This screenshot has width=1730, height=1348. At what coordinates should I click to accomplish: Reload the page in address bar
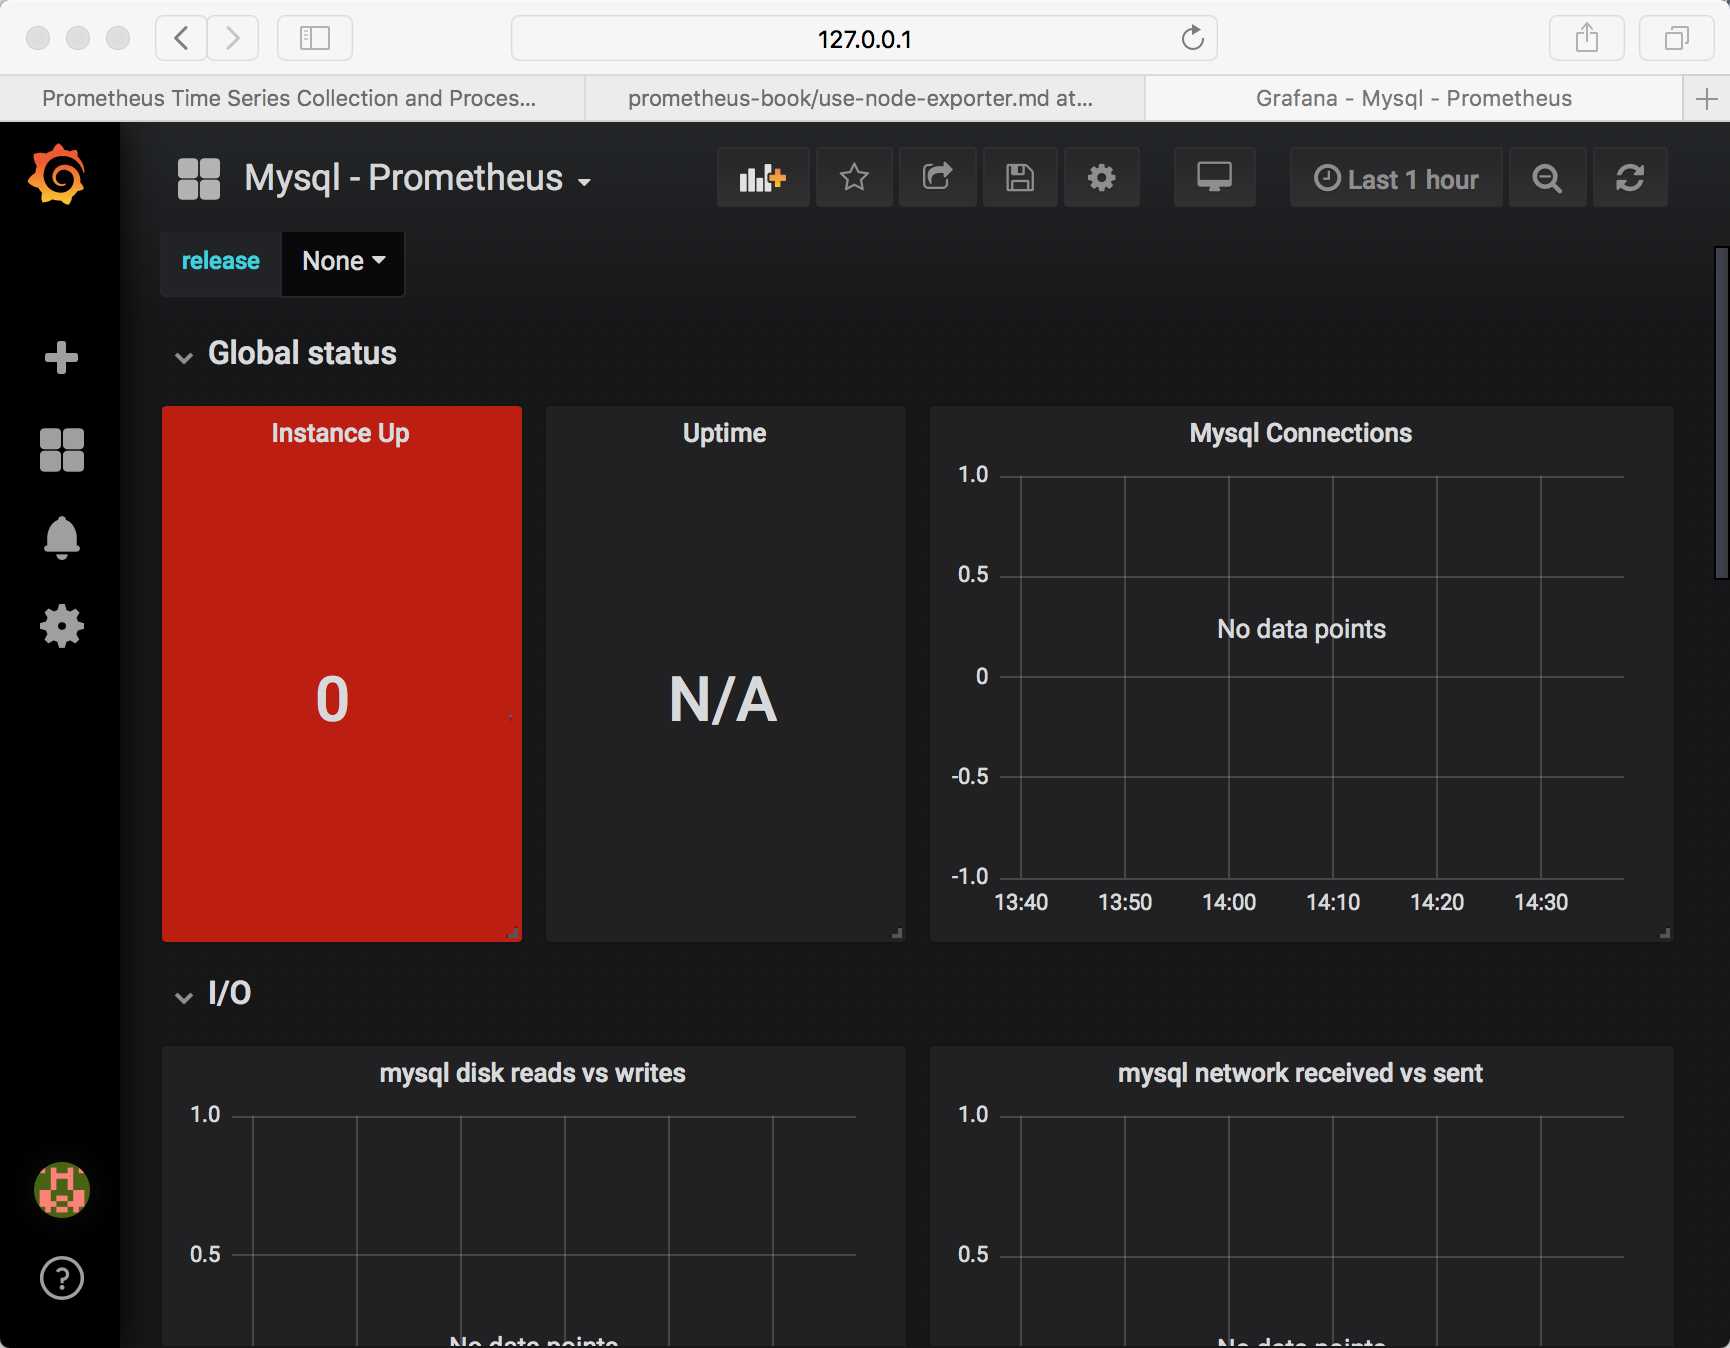(1192, 38)
